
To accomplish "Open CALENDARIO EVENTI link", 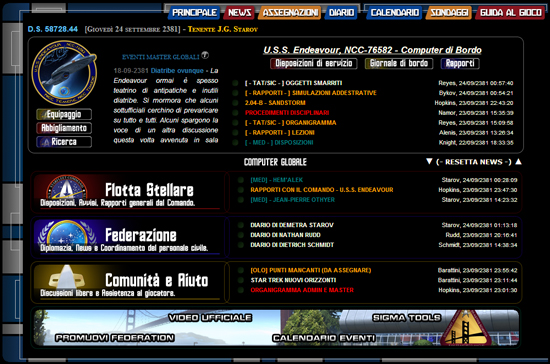I will pos(324,338).
